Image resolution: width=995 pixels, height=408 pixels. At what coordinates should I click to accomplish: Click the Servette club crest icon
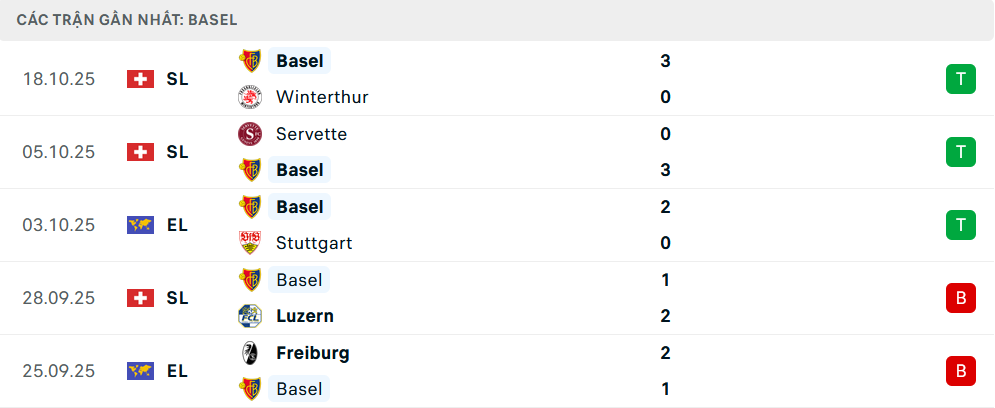[x=249, y=134]
